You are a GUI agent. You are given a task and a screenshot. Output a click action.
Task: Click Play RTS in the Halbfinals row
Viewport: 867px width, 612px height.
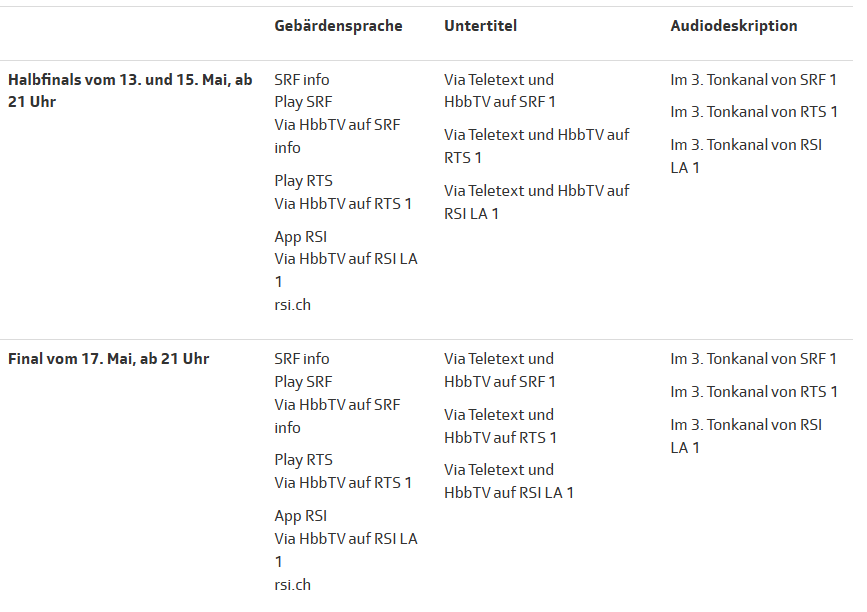coord(303,181)
